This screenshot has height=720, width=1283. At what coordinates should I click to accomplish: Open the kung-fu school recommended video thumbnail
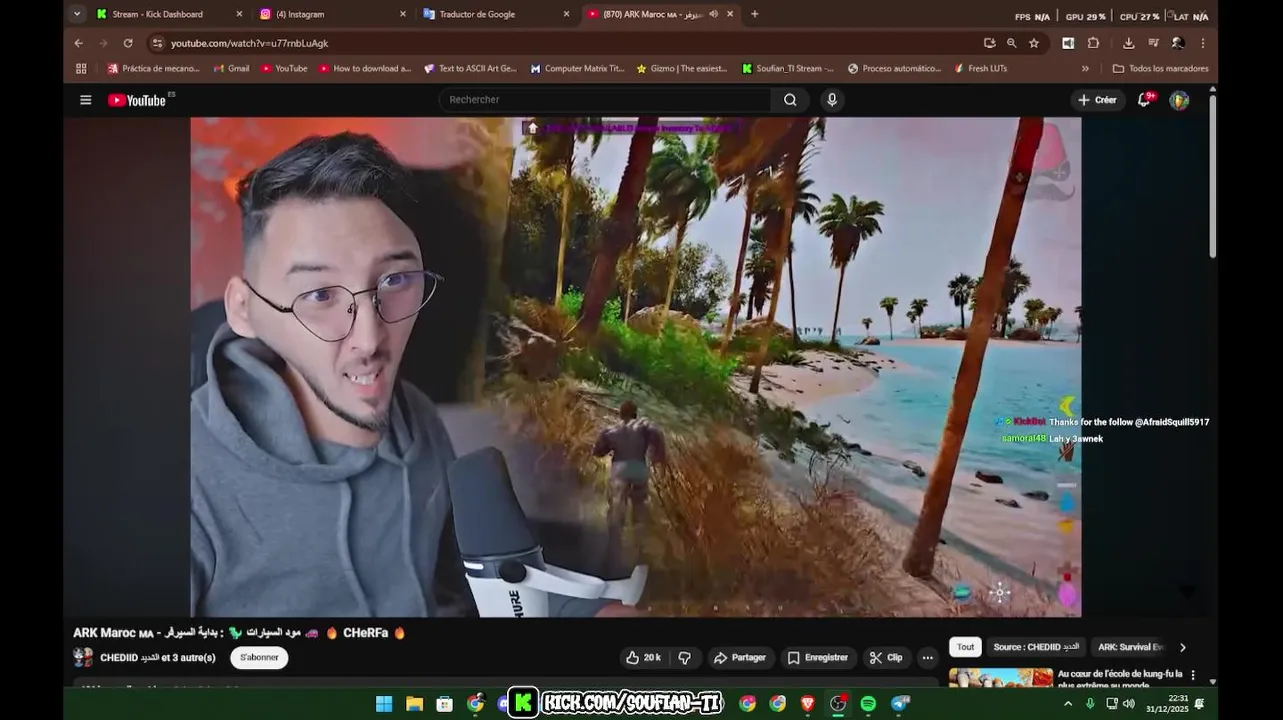1001,678
